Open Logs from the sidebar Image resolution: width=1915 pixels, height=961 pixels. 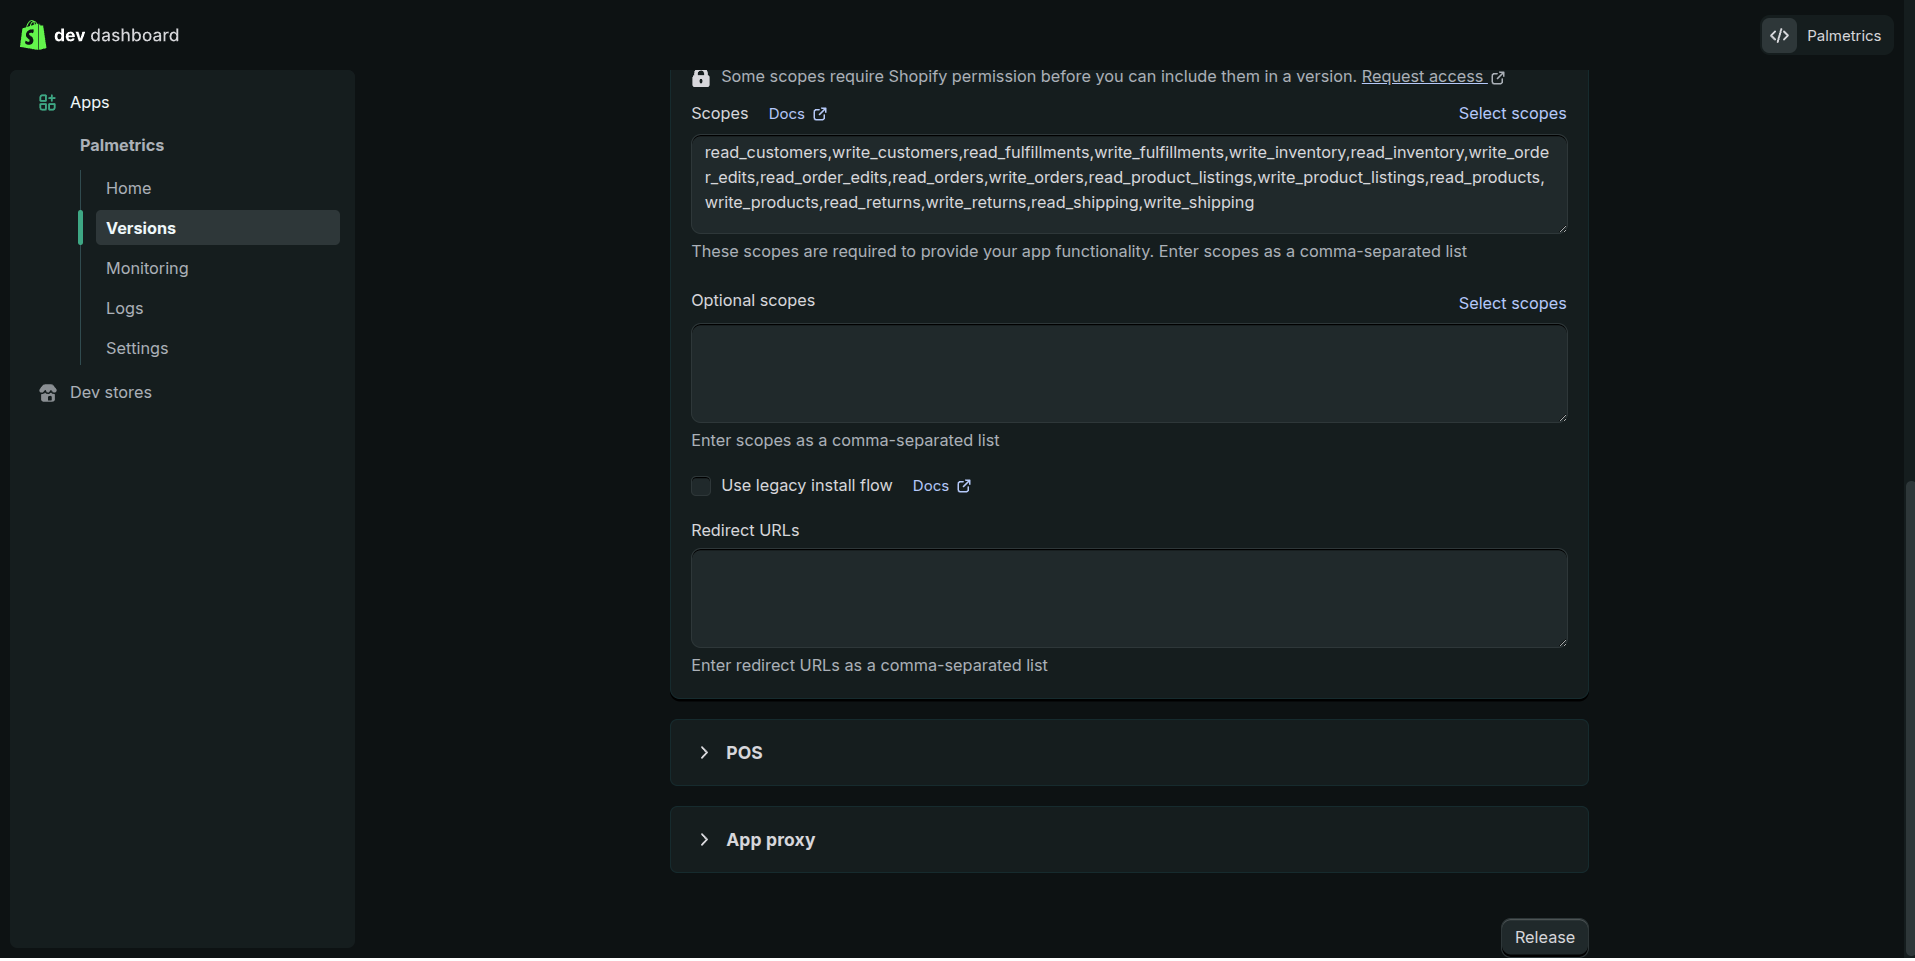coord(125,308)
